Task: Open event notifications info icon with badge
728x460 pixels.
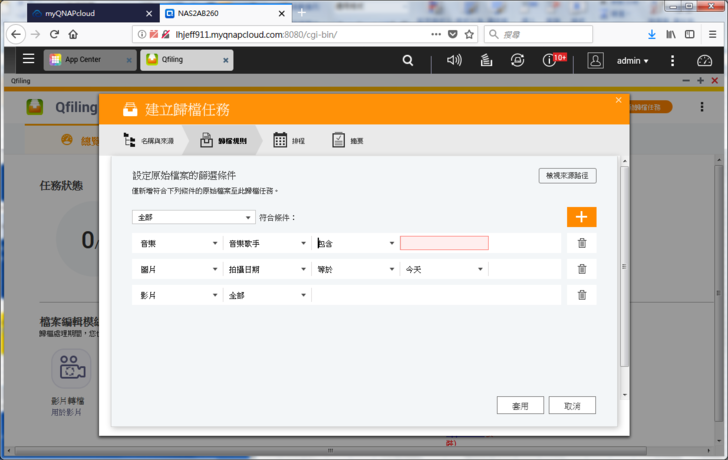Action: click(x=549, y=60)
